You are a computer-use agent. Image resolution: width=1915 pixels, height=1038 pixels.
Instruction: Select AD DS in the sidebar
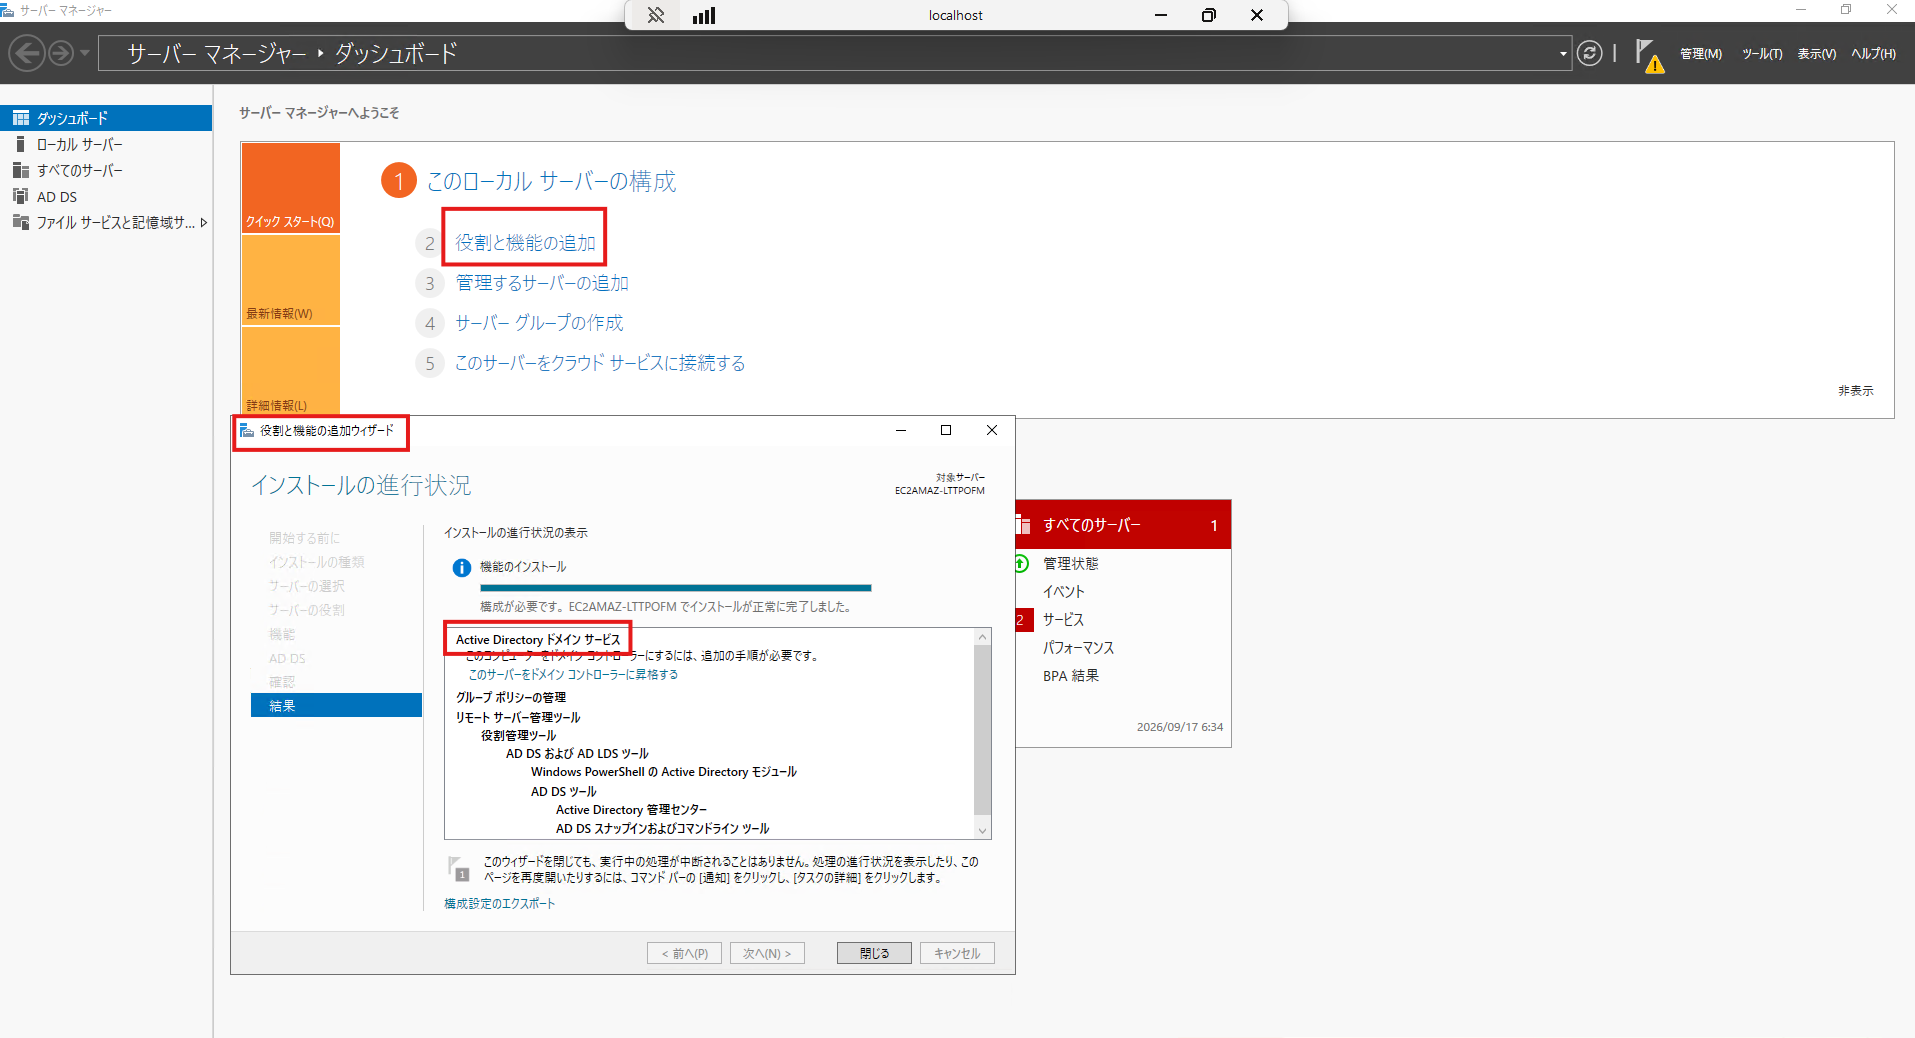tap(106, 196)
